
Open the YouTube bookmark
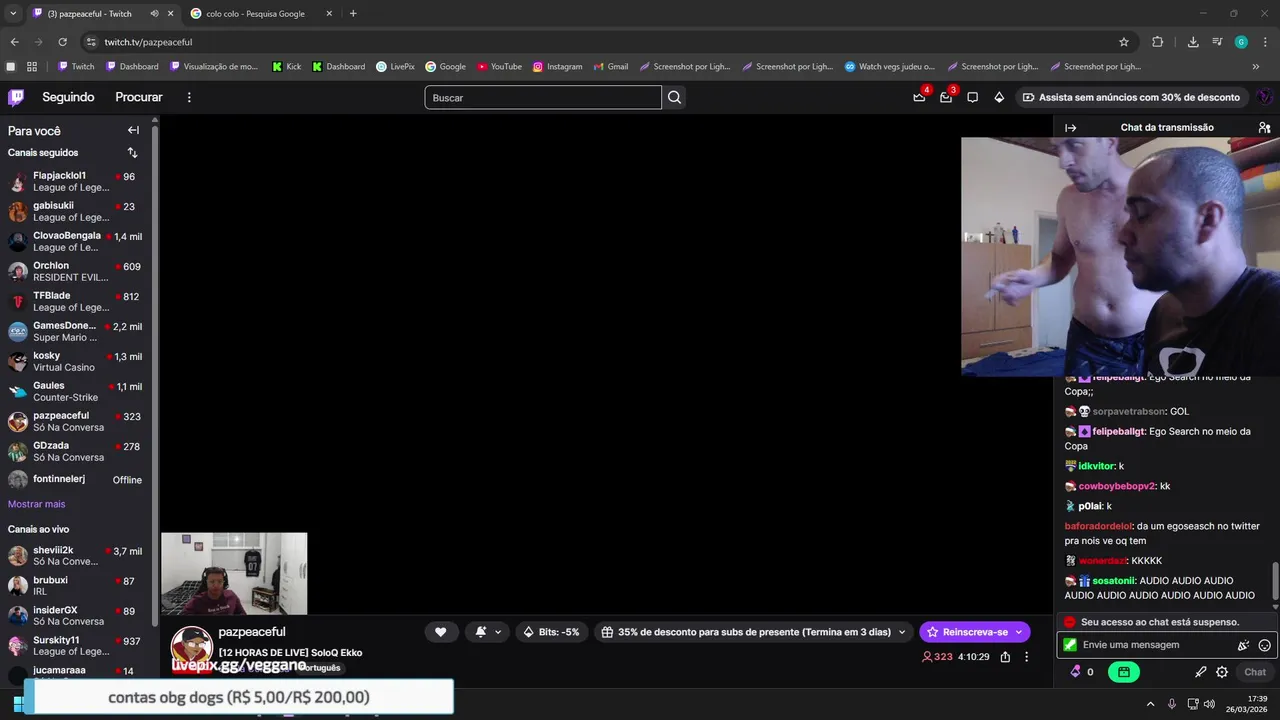(x=499, y=67)
